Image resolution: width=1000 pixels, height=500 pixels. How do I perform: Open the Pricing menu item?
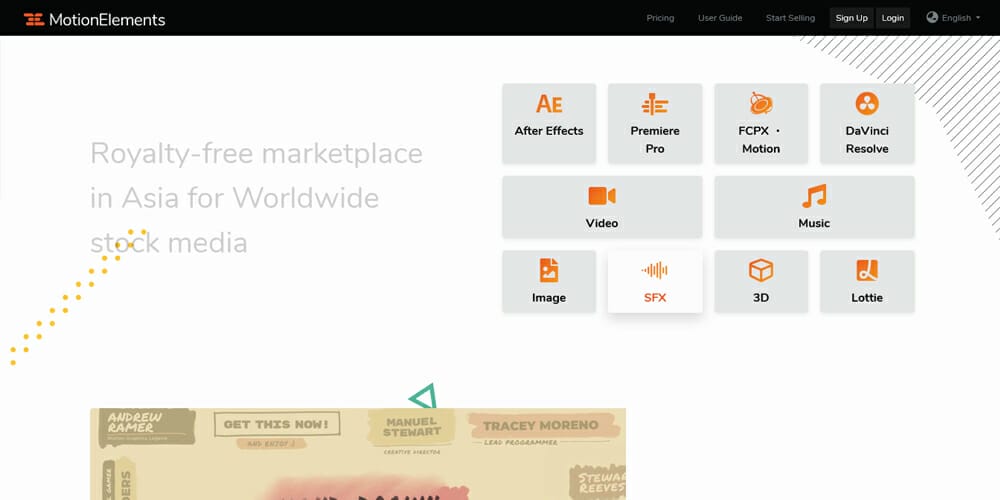(x=660, y=18)
